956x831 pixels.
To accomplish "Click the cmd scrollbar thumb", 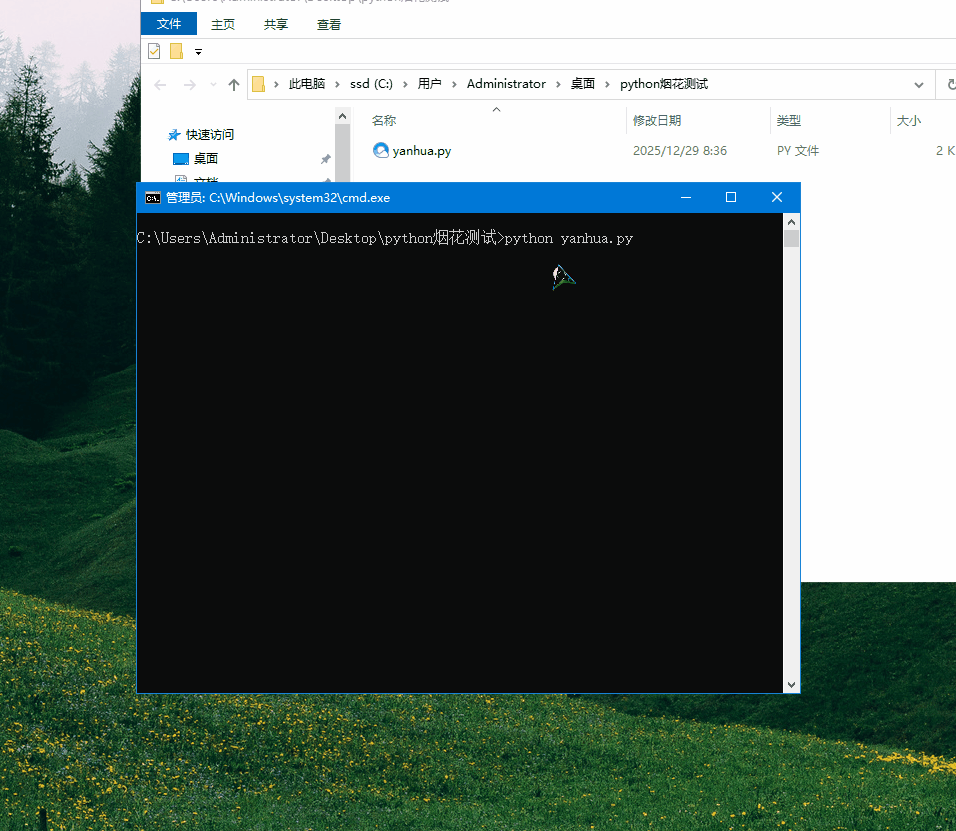I will tap(791, 239).
